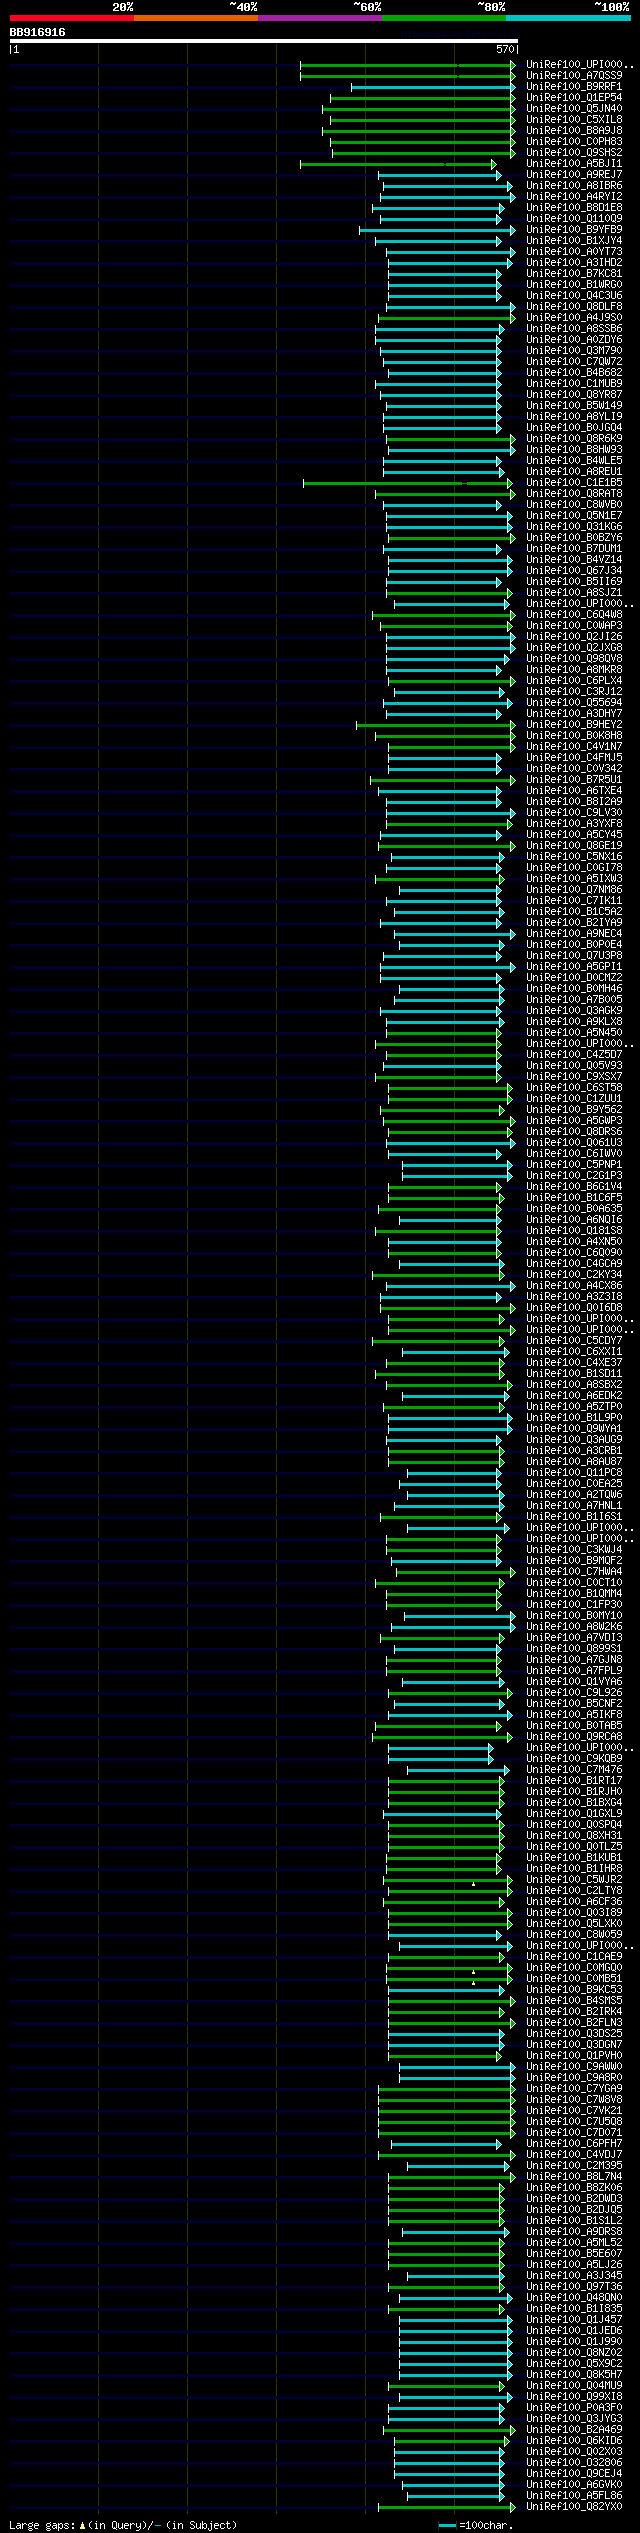Click the query end position 570
The image size is (640, 2533).
pyautogui.click(x=505, y=49)
